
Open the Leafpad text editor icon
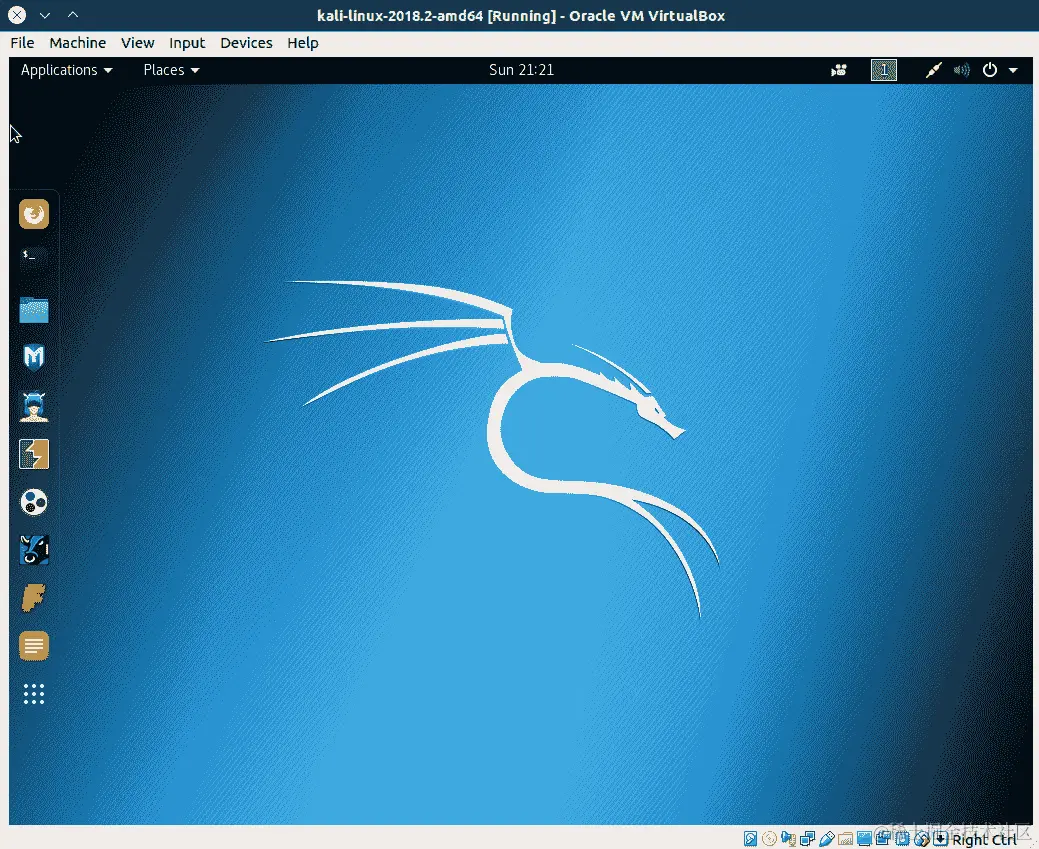[34, 646]
